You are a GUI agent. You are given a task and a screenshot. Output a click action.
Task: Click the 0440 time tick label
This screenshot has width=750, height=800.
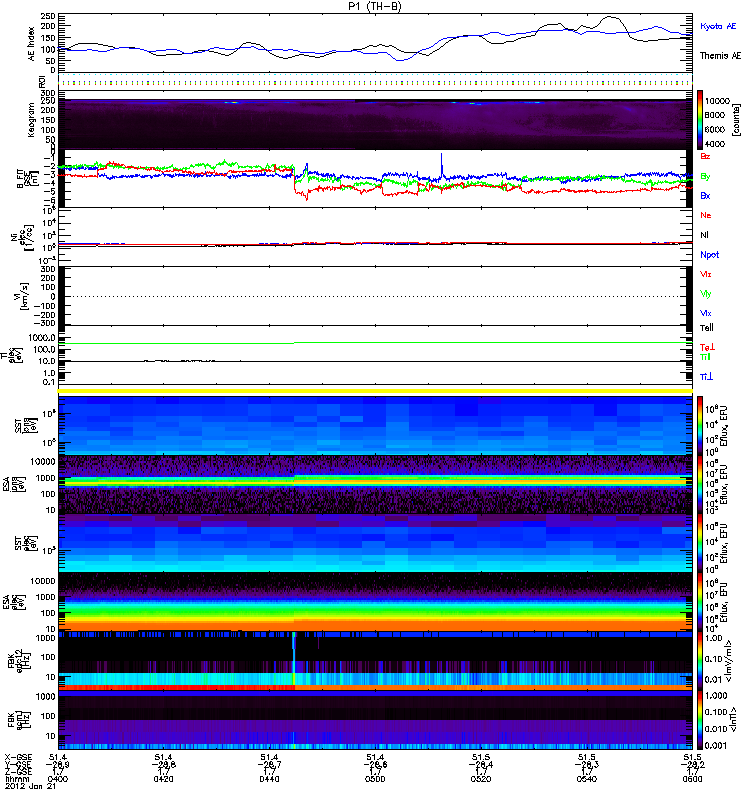tap(269, 779)
